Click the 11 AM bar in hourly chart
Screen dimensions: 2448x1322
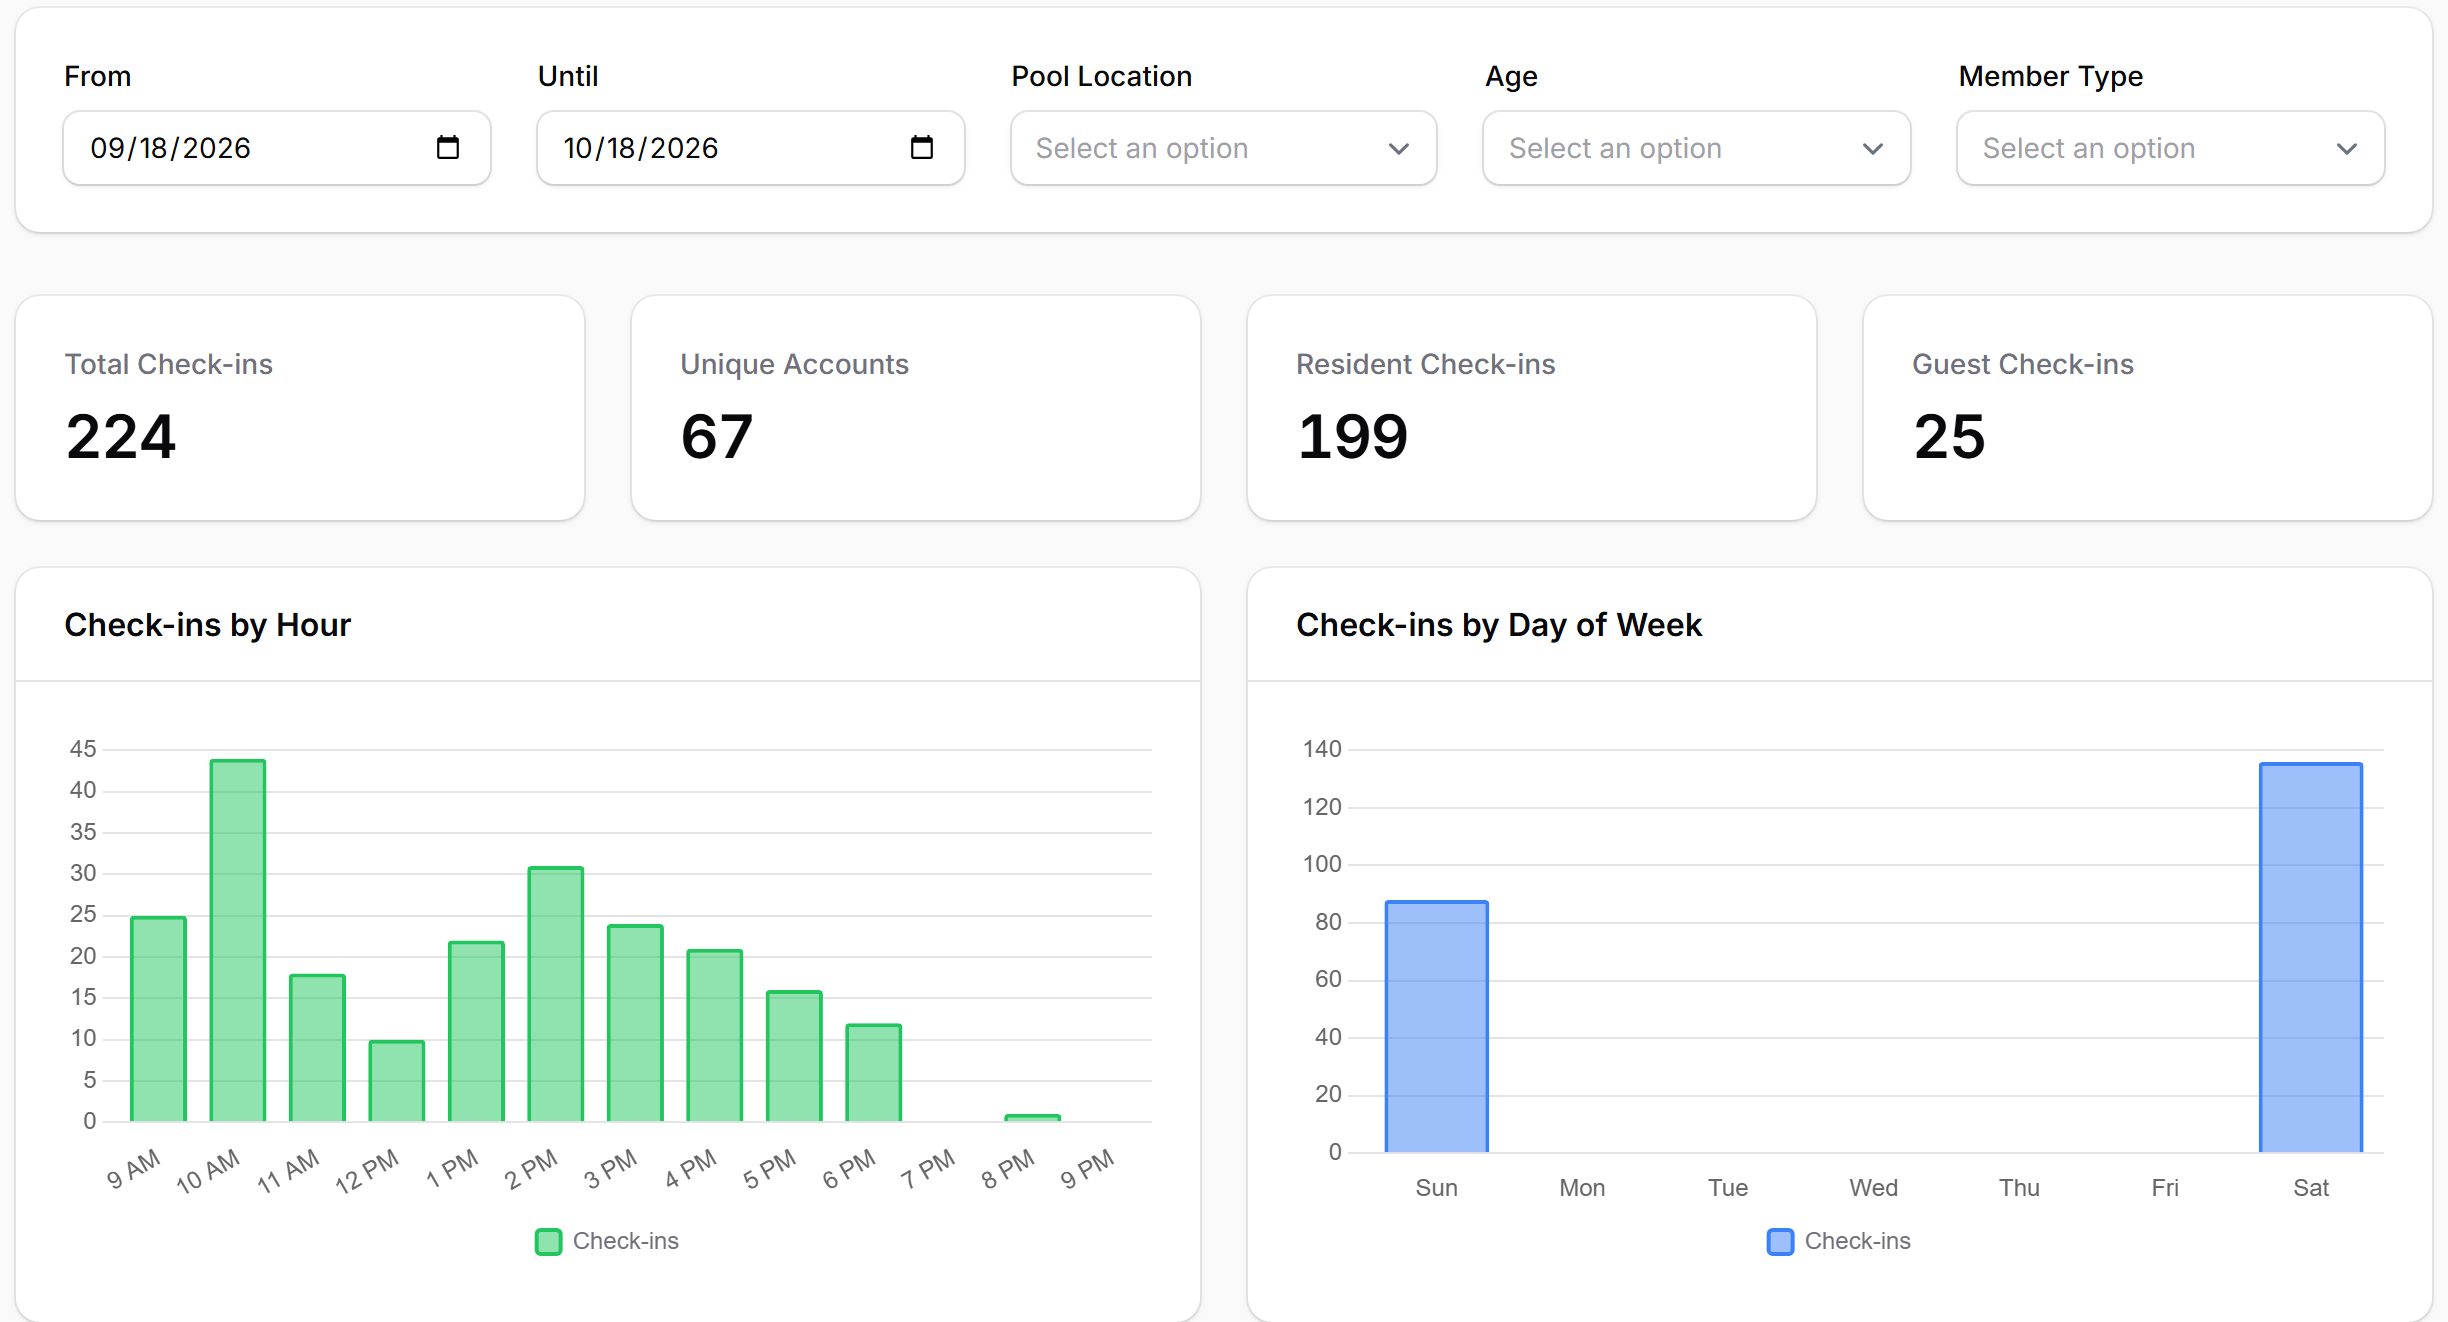pos(317,1048)
